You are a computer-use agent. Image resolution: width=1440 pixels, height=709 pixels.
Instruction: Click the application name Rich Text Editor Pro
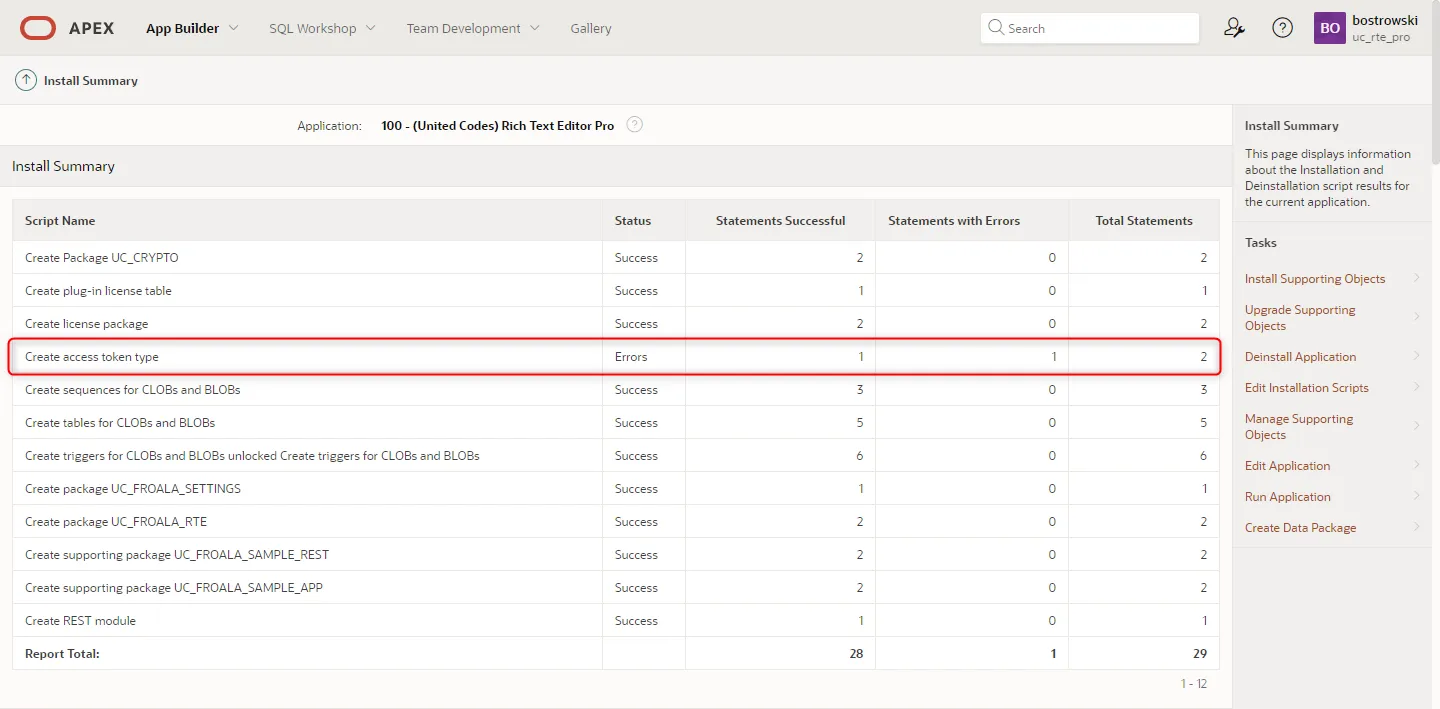[498, 126]
